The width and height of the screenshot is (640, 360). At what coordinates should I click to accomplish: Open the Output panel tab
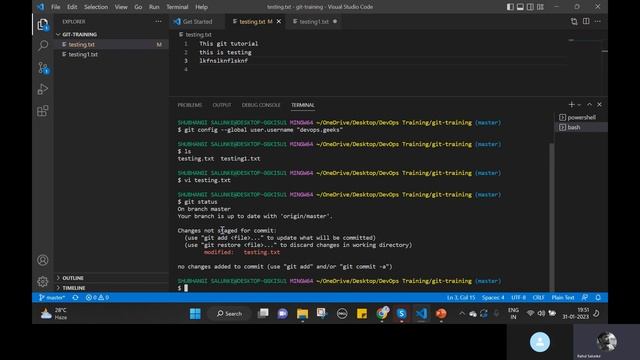point(222,105)
